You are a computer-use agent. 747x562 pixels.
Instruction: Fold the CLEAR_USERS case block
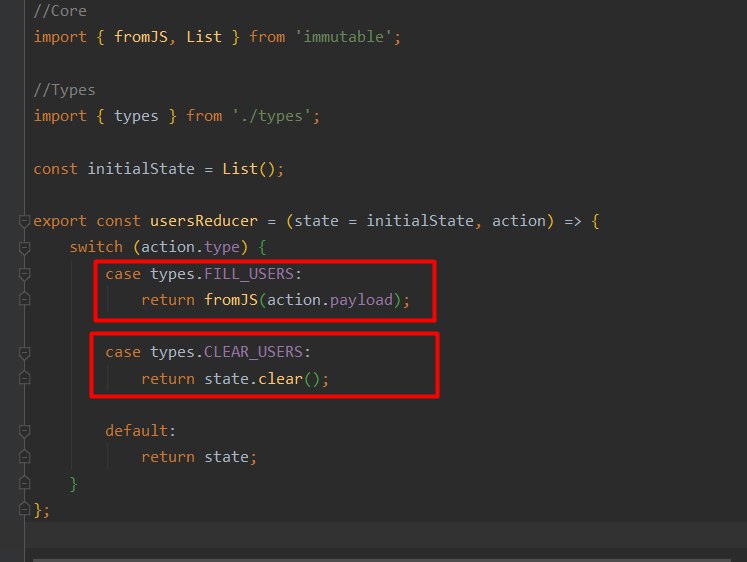pyautogui.click(x=24, y=353)
